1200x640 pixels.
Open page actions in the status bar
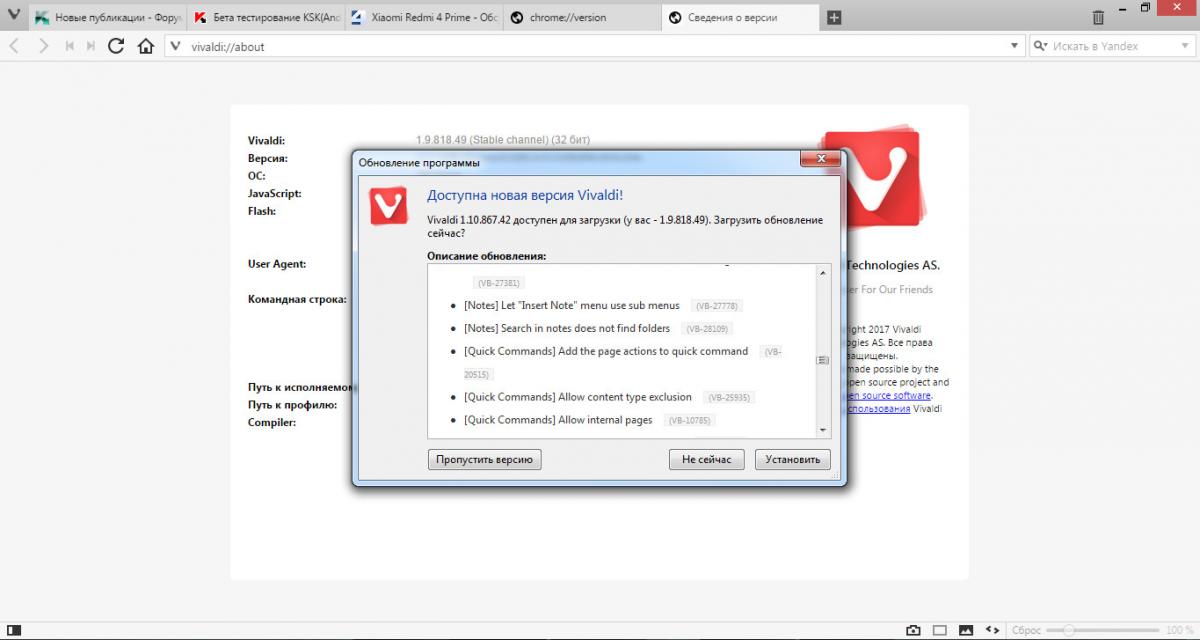(992, 630)
